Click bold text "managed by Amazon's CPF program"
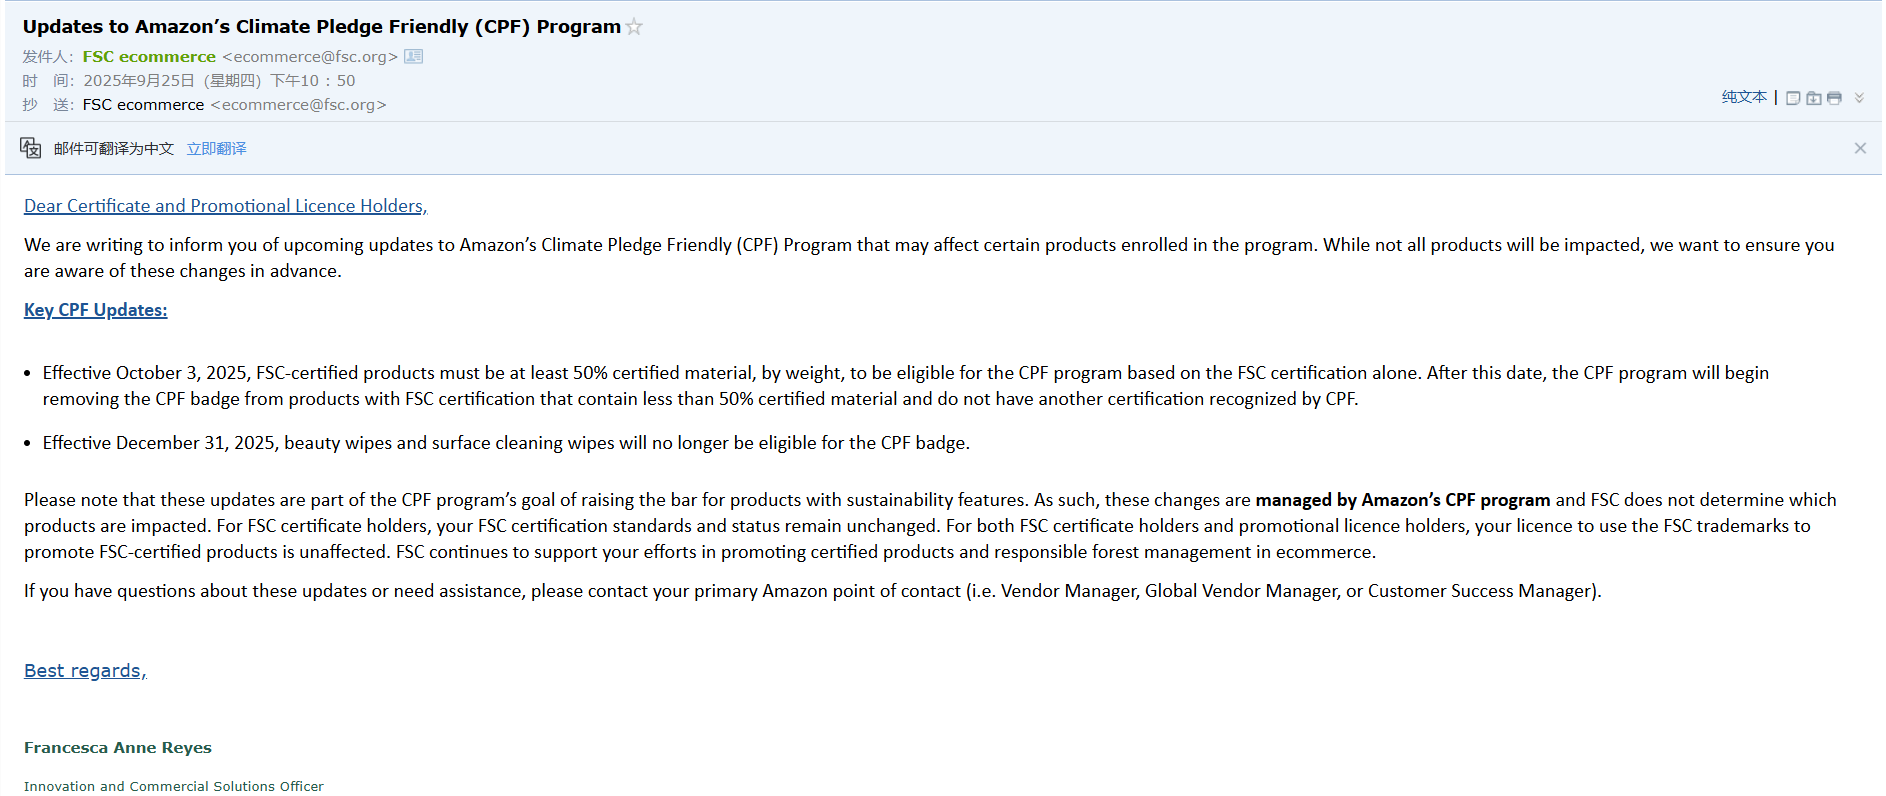This screenshot has width=1886, height=796. [1402, 500]
